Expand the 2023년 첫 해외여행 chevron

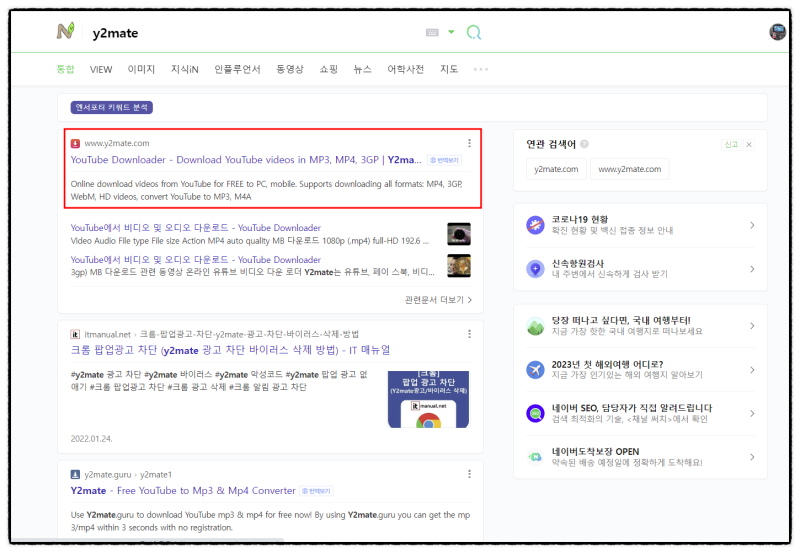[752, 370]
